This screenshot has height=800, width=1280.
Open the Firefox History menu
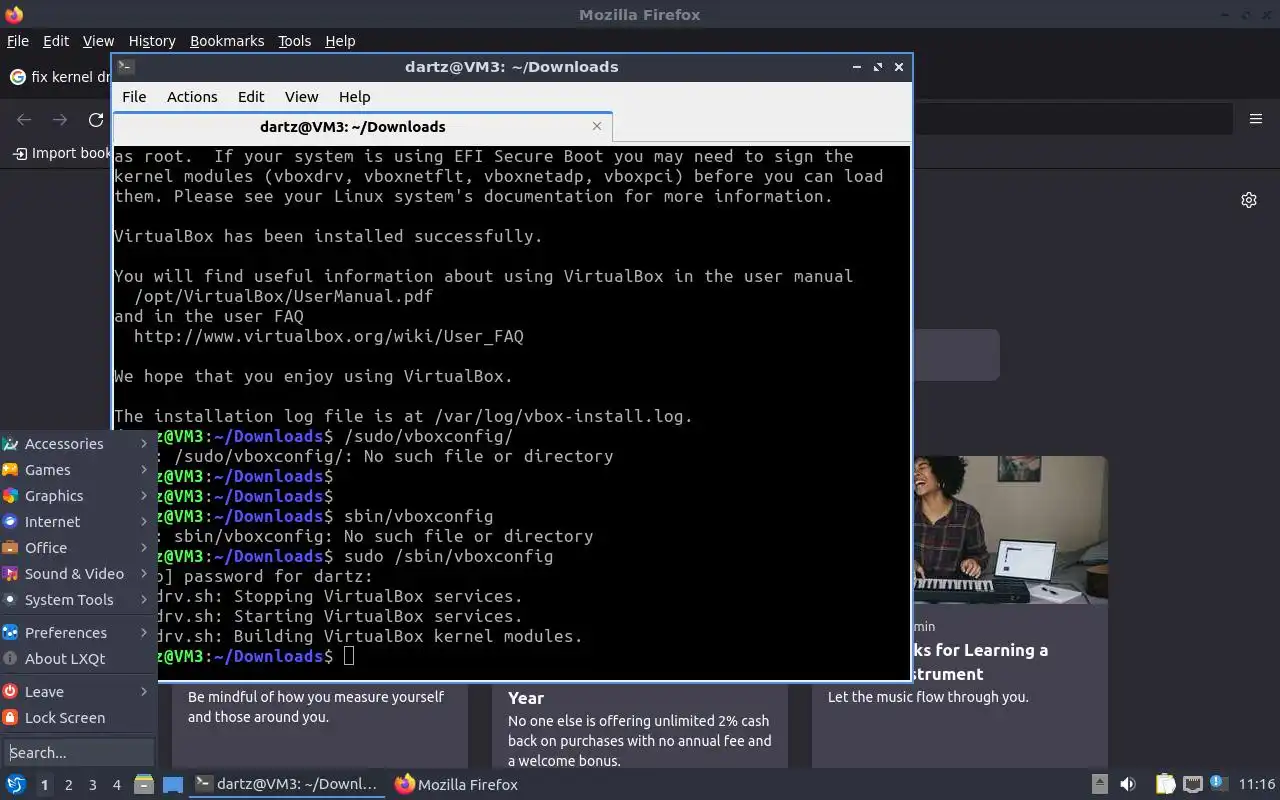(152, 41)
